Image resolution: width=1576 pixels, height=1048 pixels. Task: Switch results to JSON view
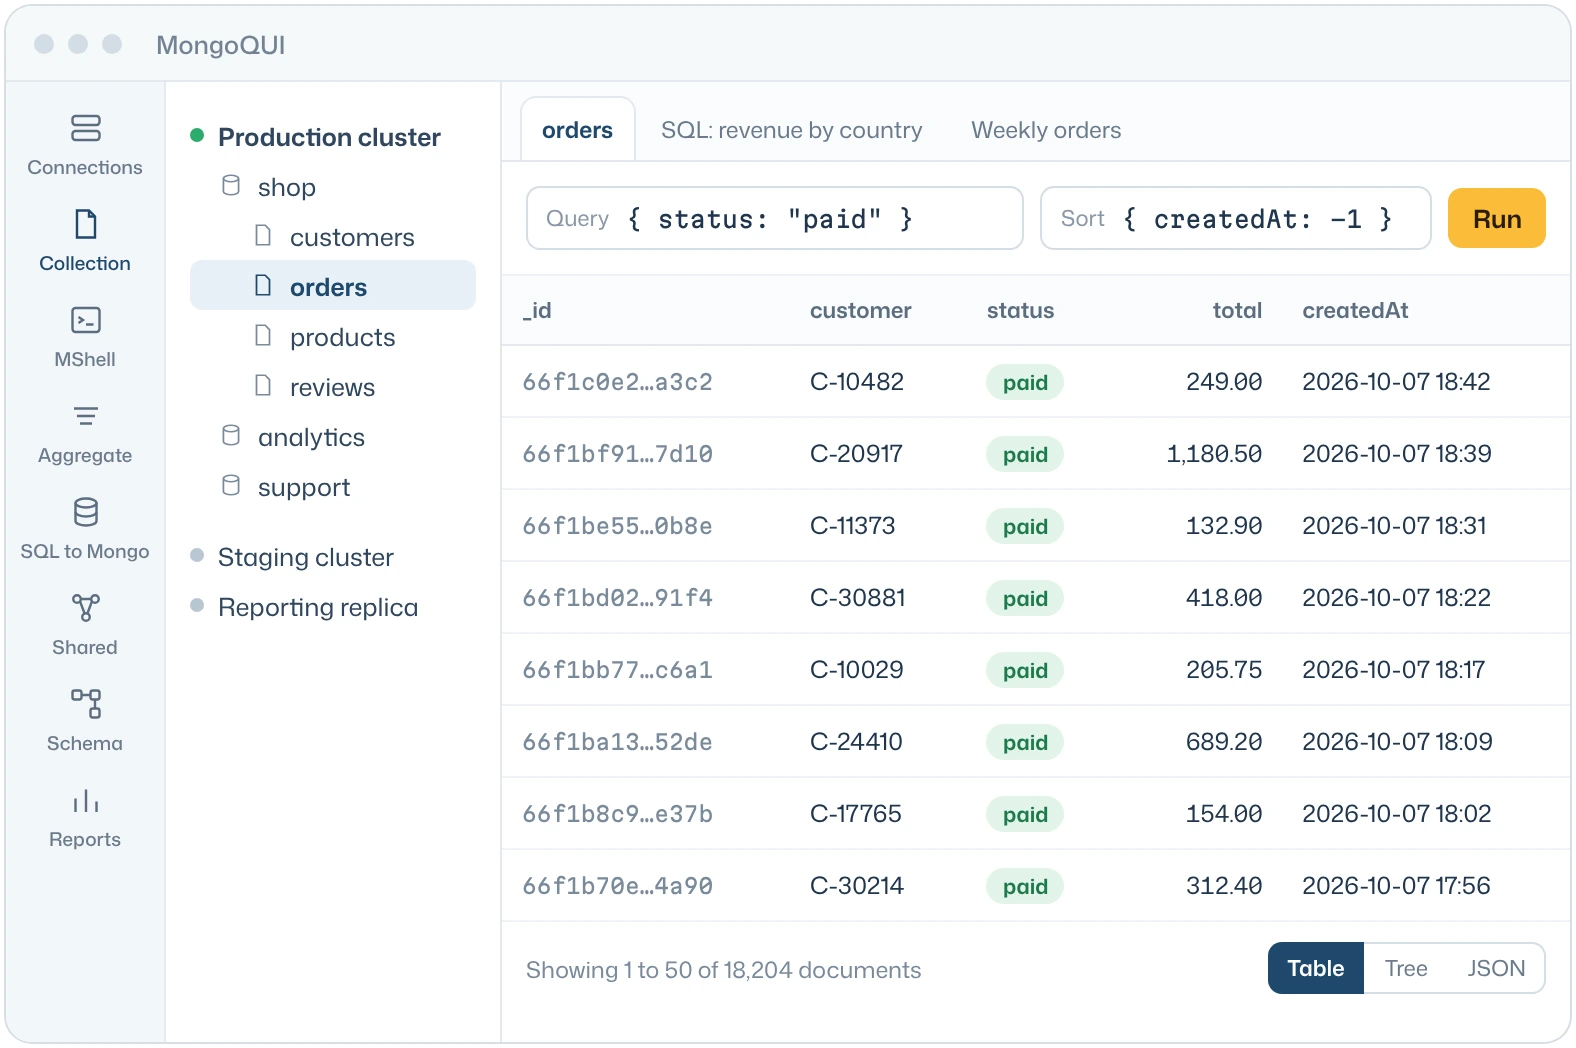click(x=1496, y=968)
